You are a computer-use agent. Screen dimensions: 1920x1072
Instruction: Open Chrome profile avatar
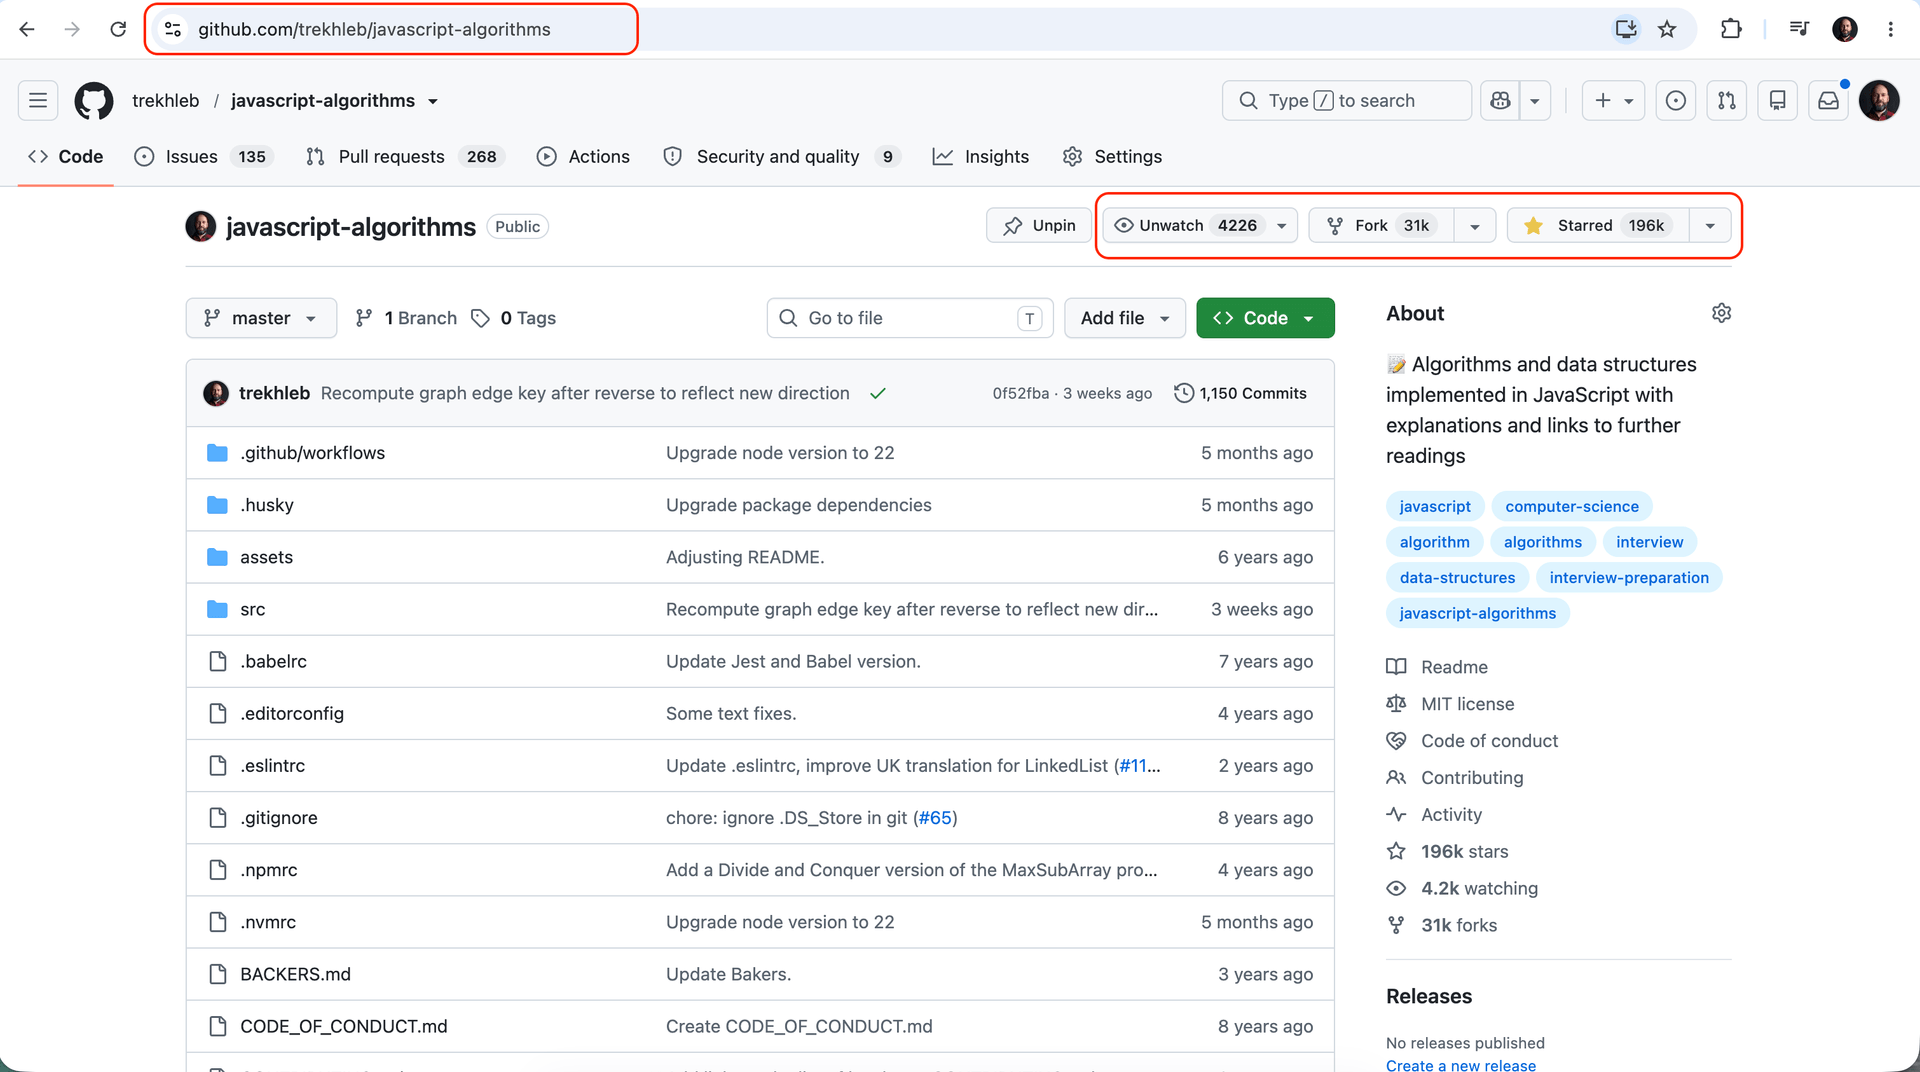(1845, 29)
